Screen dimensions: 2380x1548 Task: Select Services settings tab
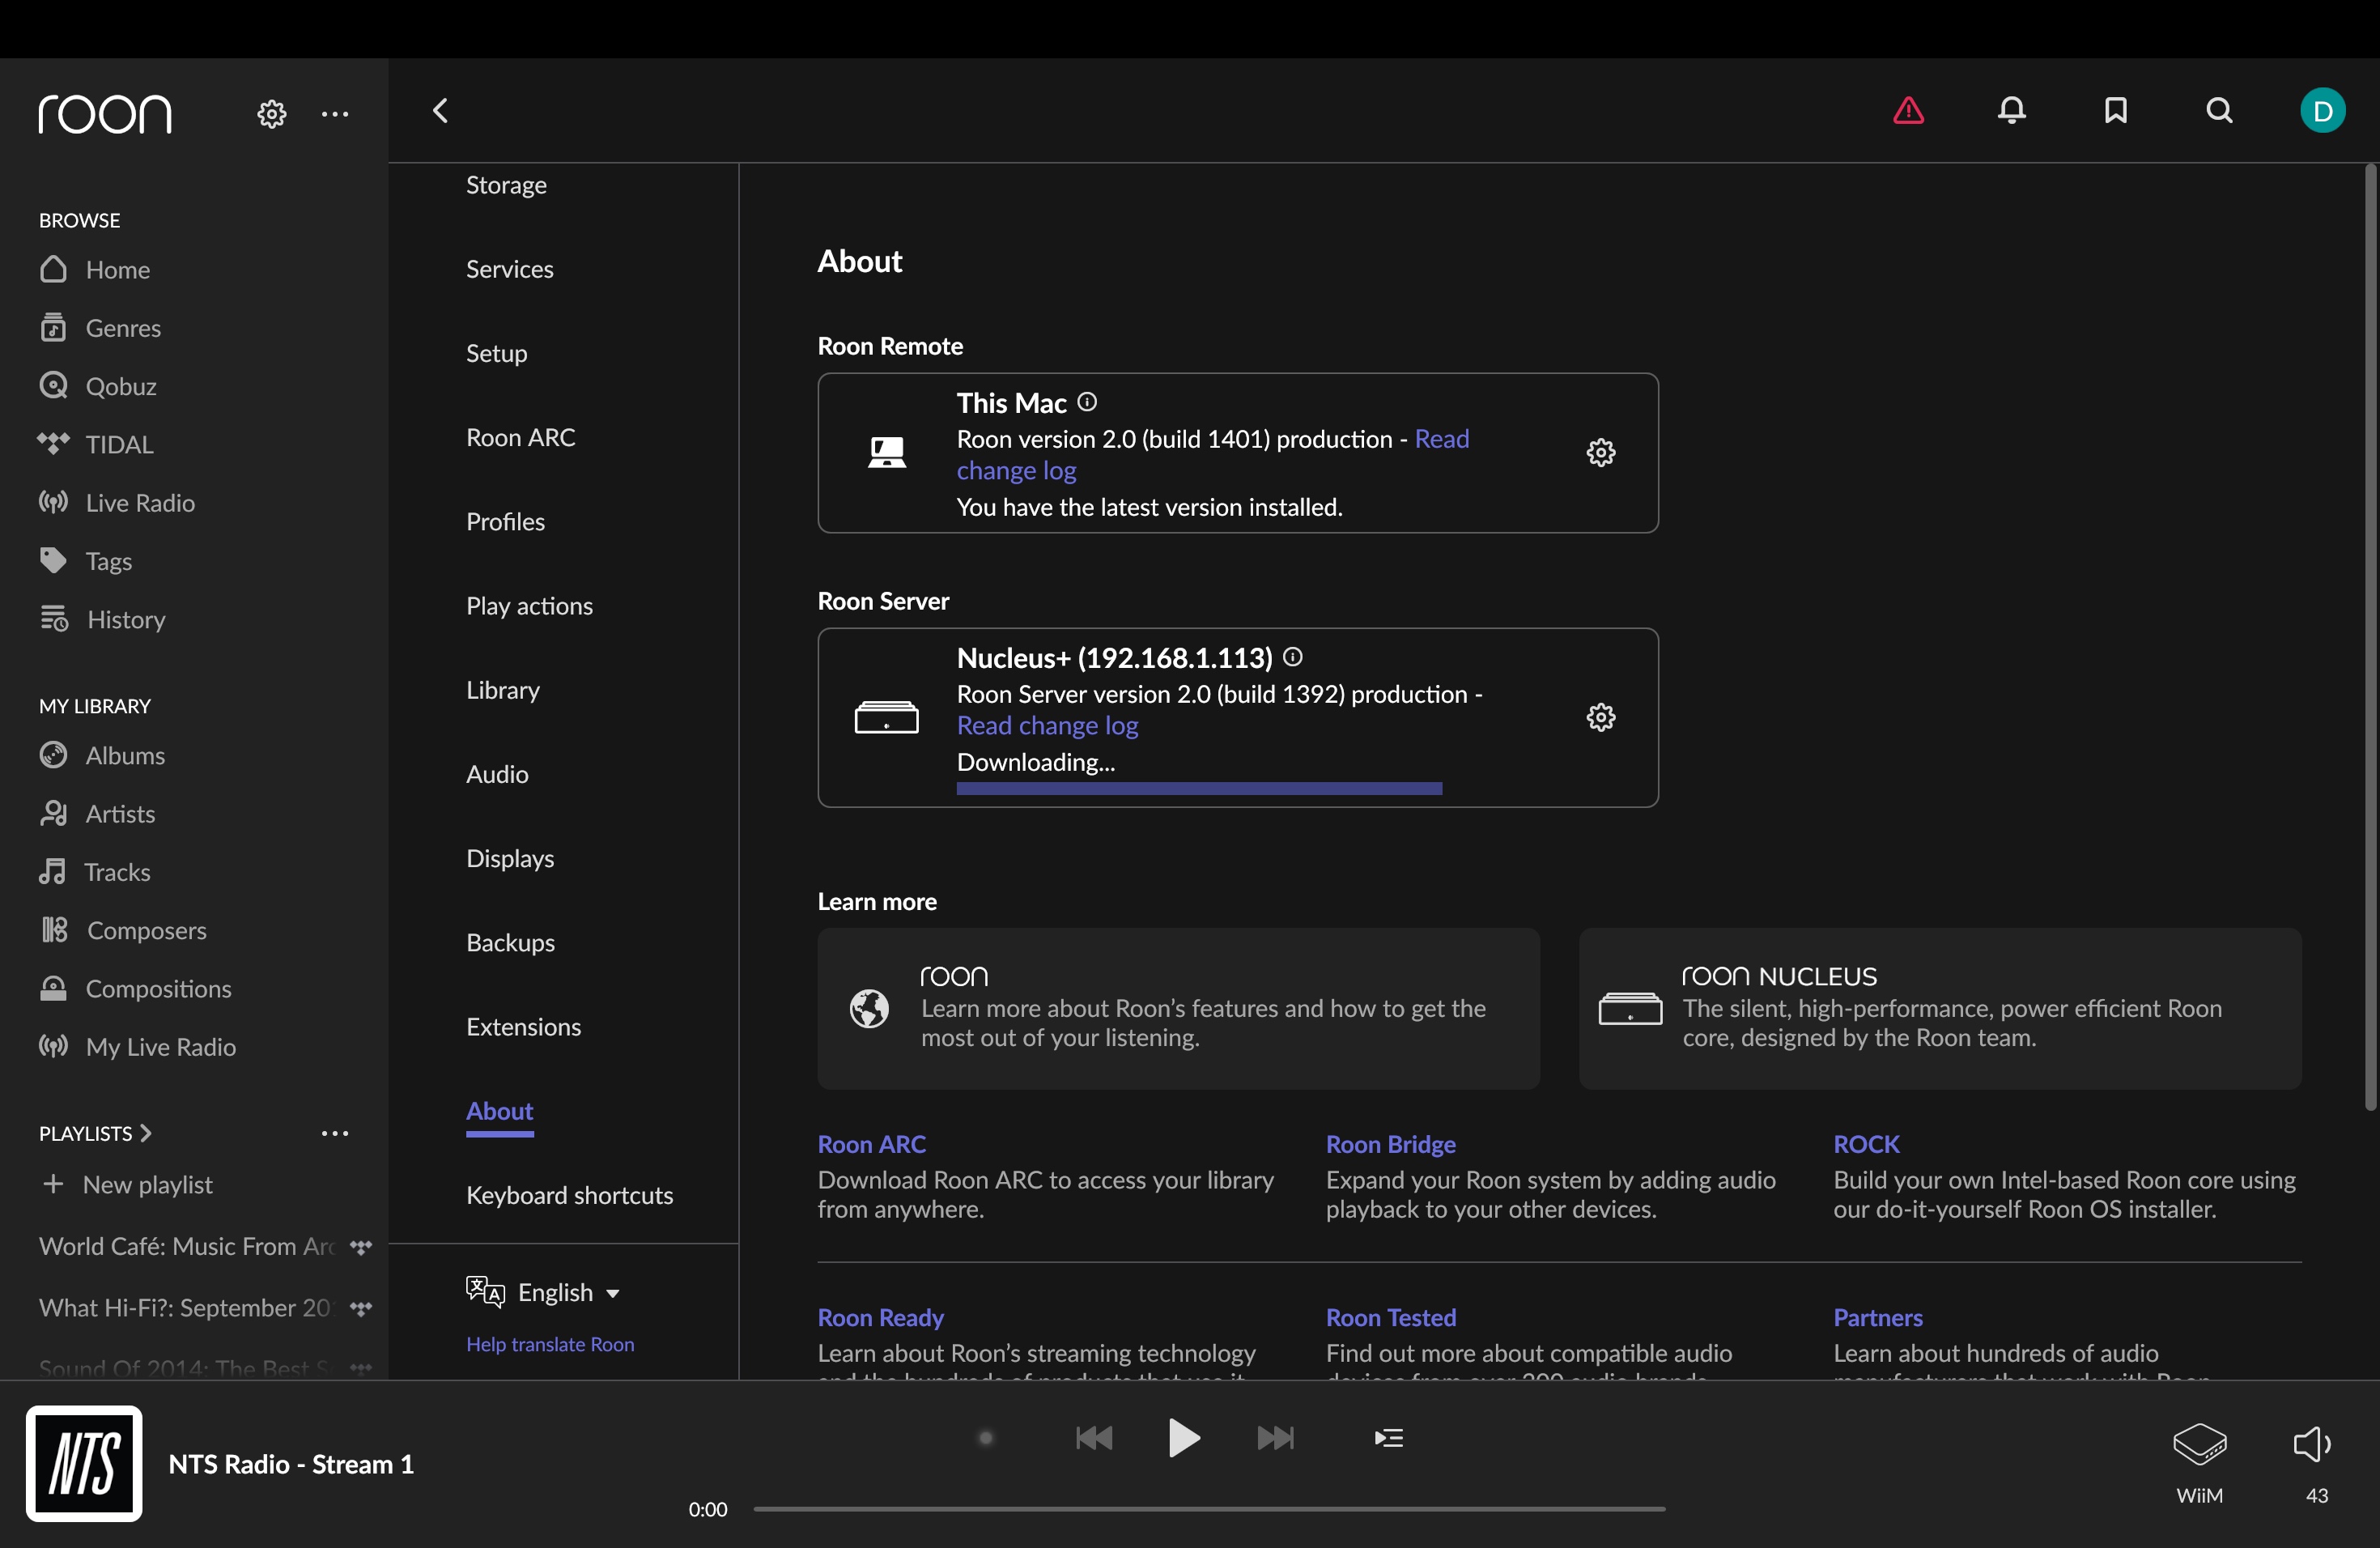click(510, 269)
